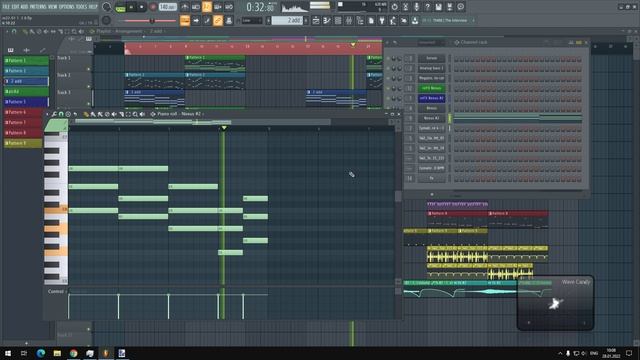Click the master volume knob
Viewport: 640px width, 360px height.
click(107, 7)
